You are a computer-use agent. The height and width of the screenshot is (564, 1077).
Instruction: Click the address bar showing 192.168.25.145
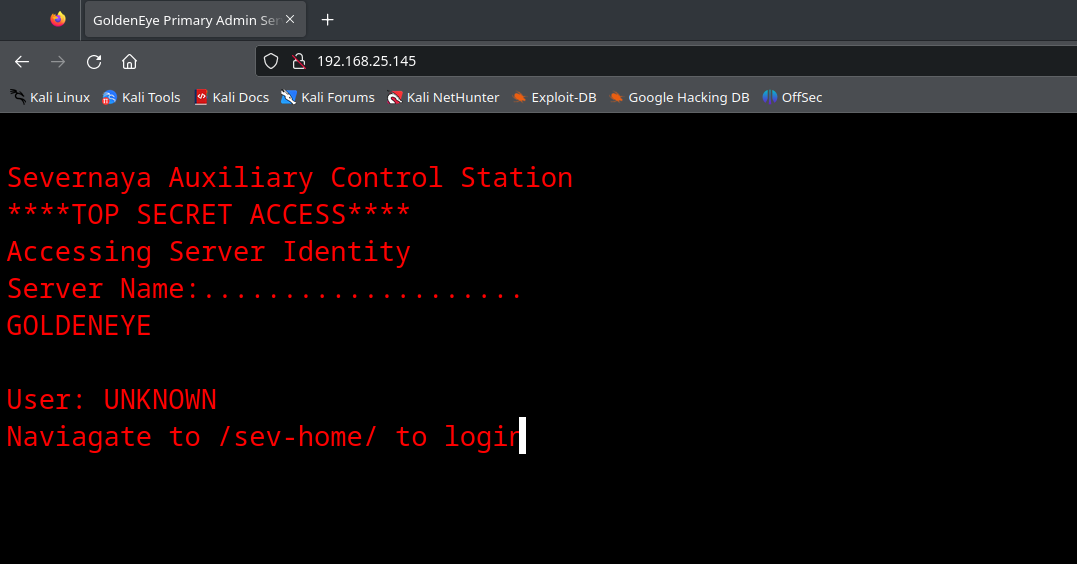click(x=666, y=61)
